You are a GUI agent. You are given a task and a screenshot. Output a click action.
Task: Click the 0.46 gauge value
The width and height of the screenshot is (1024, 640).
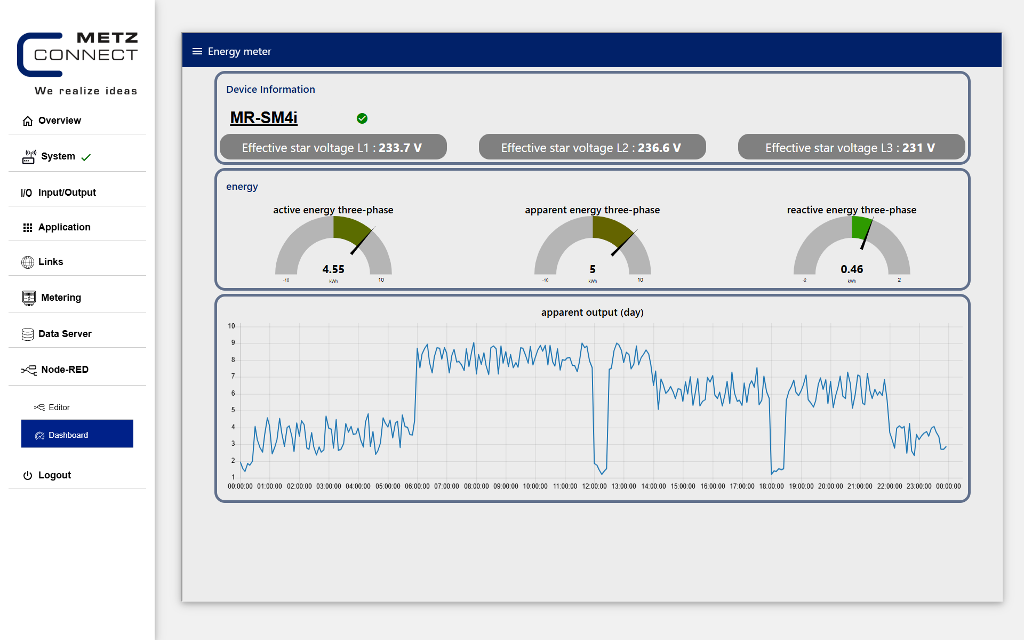click(852, 269)
